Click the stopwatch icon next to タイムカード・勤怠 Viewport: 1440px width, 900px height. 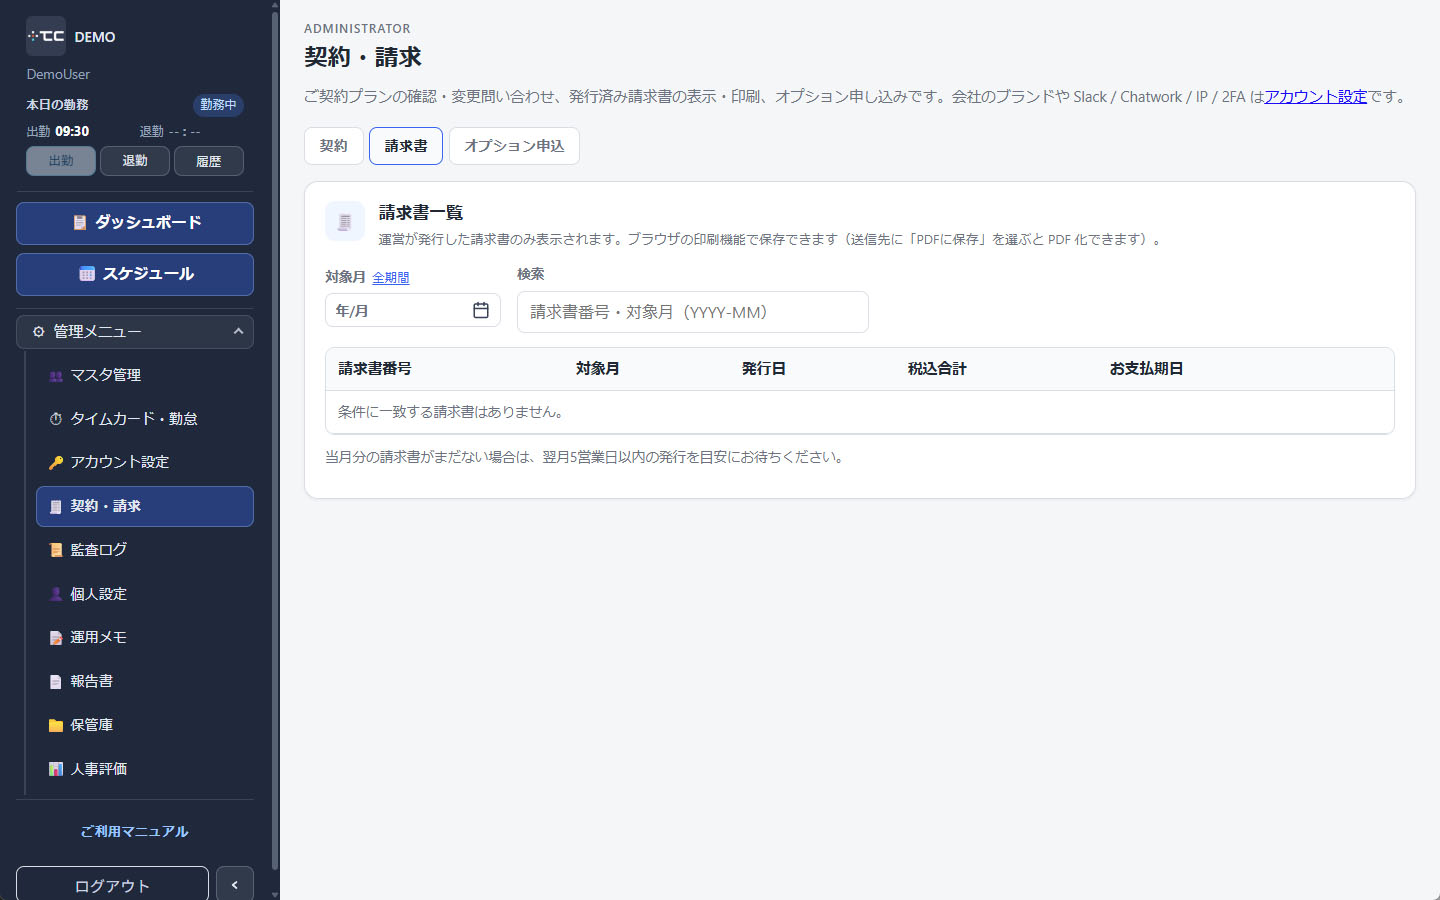[x=56, y=419]
